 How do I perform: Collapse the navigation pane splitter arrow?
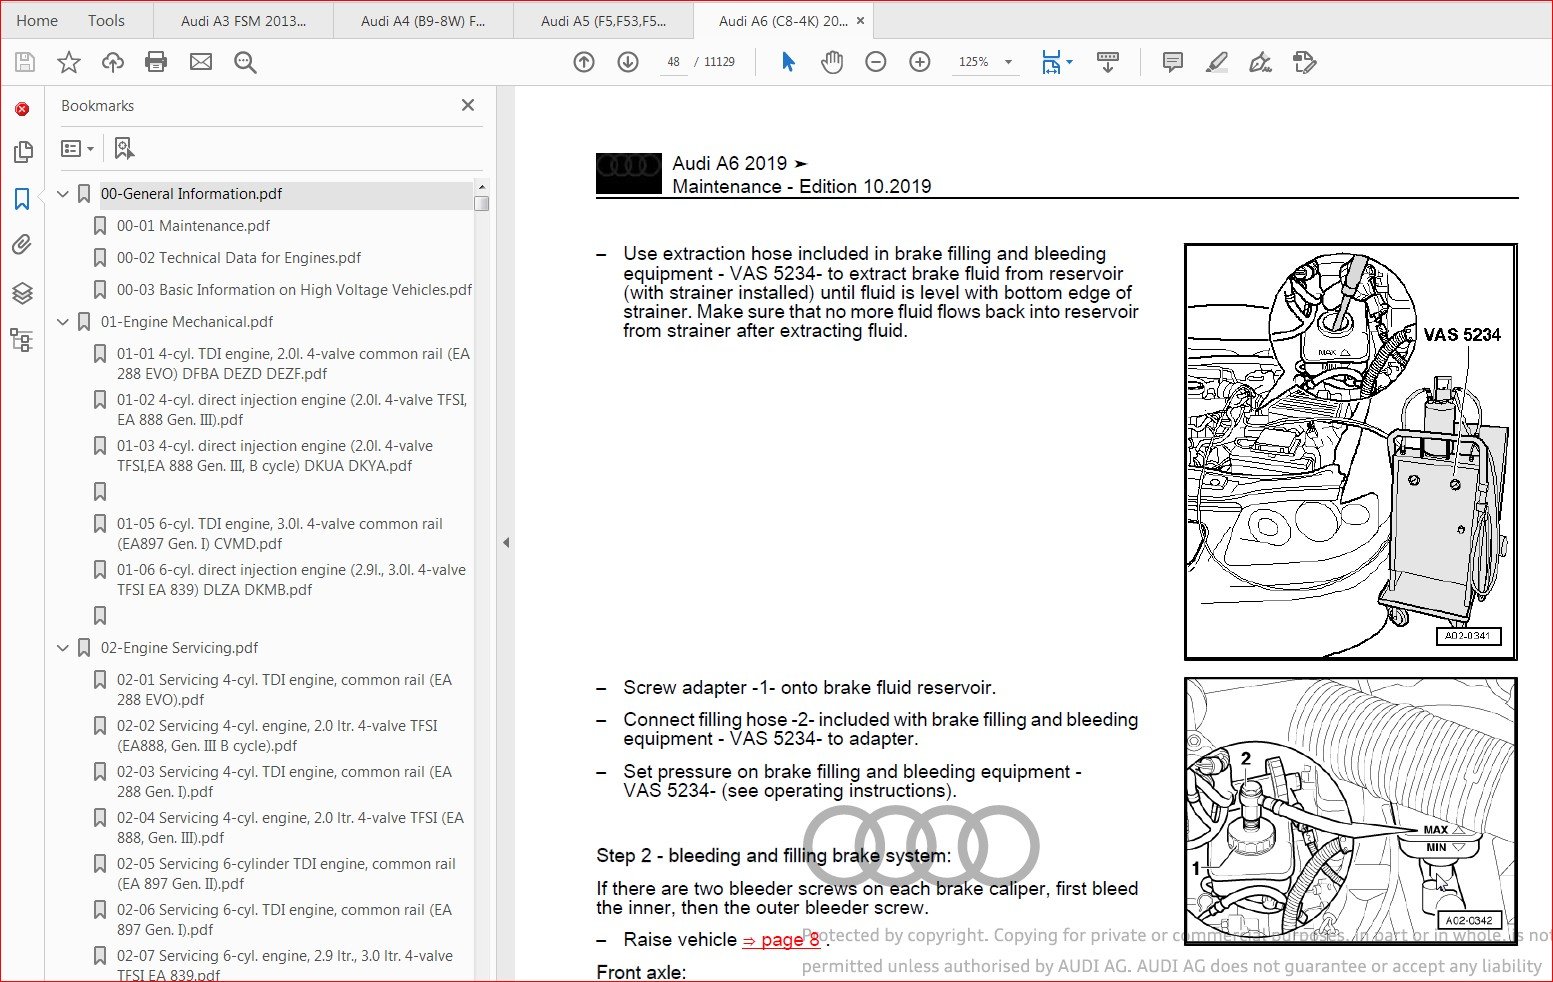pos(506,543)
